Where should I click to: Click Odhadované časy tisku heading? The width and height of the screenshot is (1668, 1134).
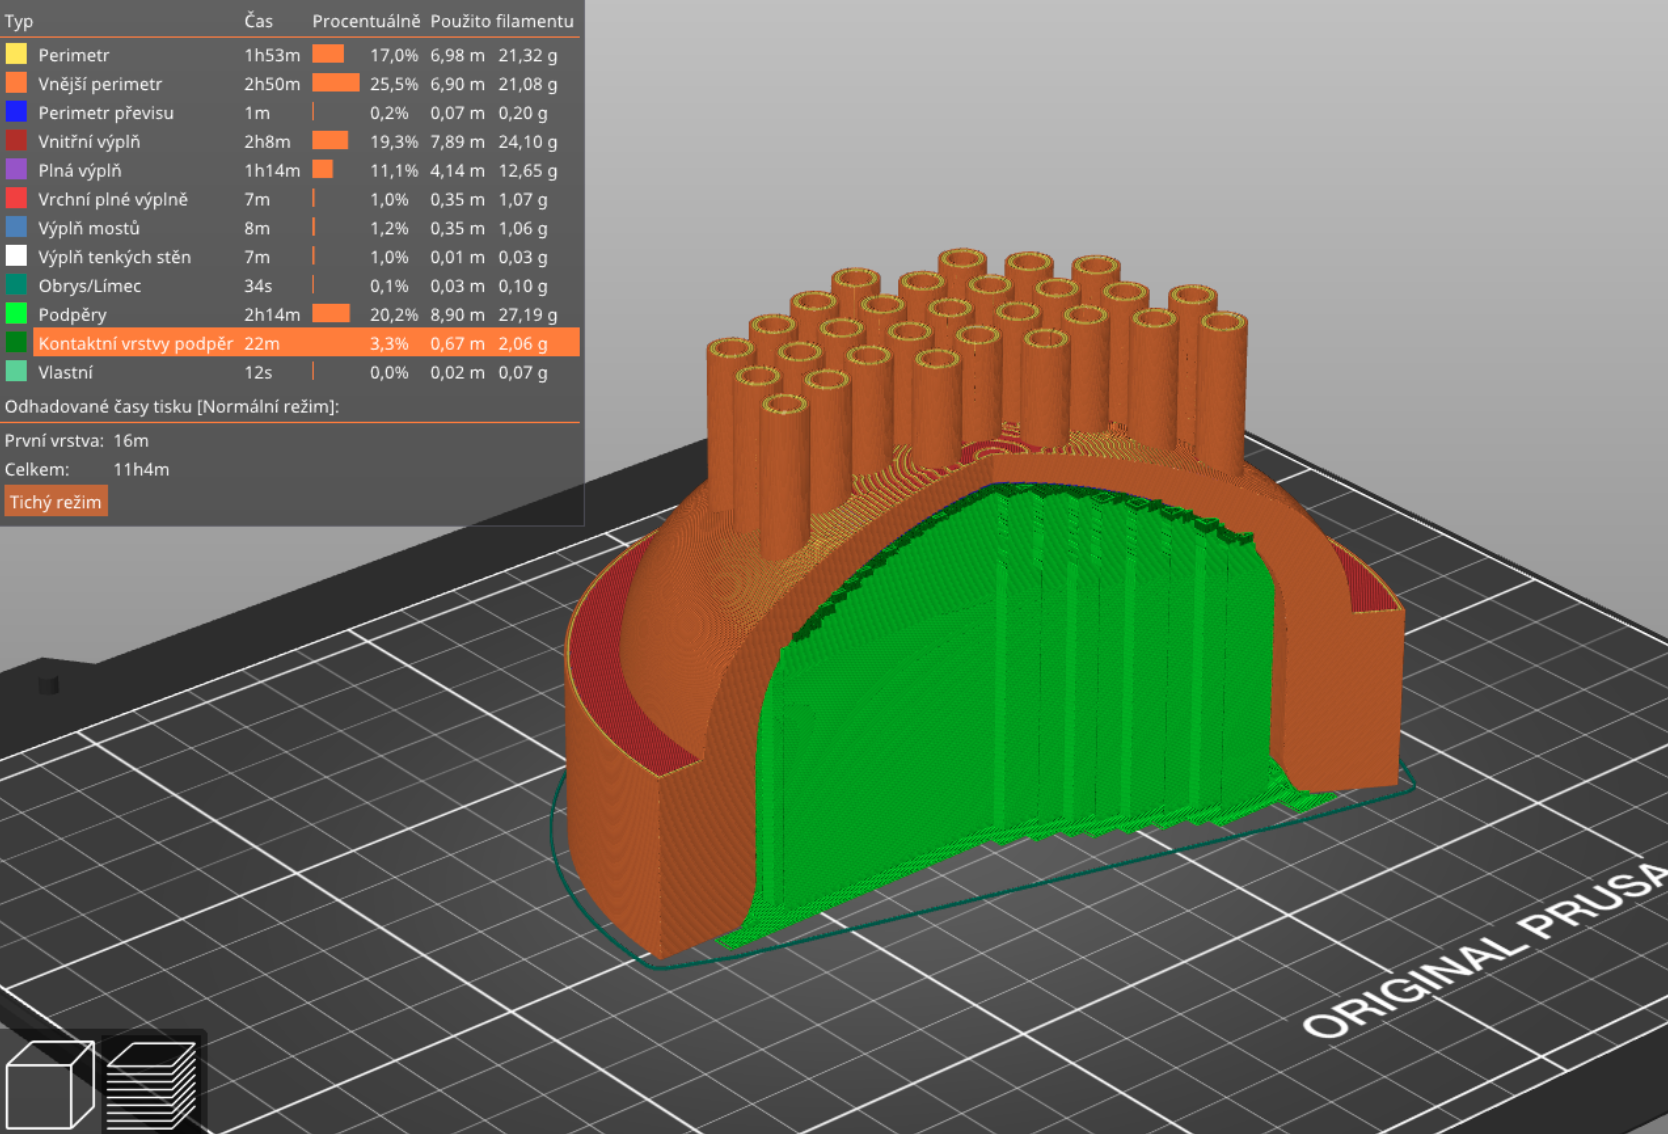pos(172,407)
